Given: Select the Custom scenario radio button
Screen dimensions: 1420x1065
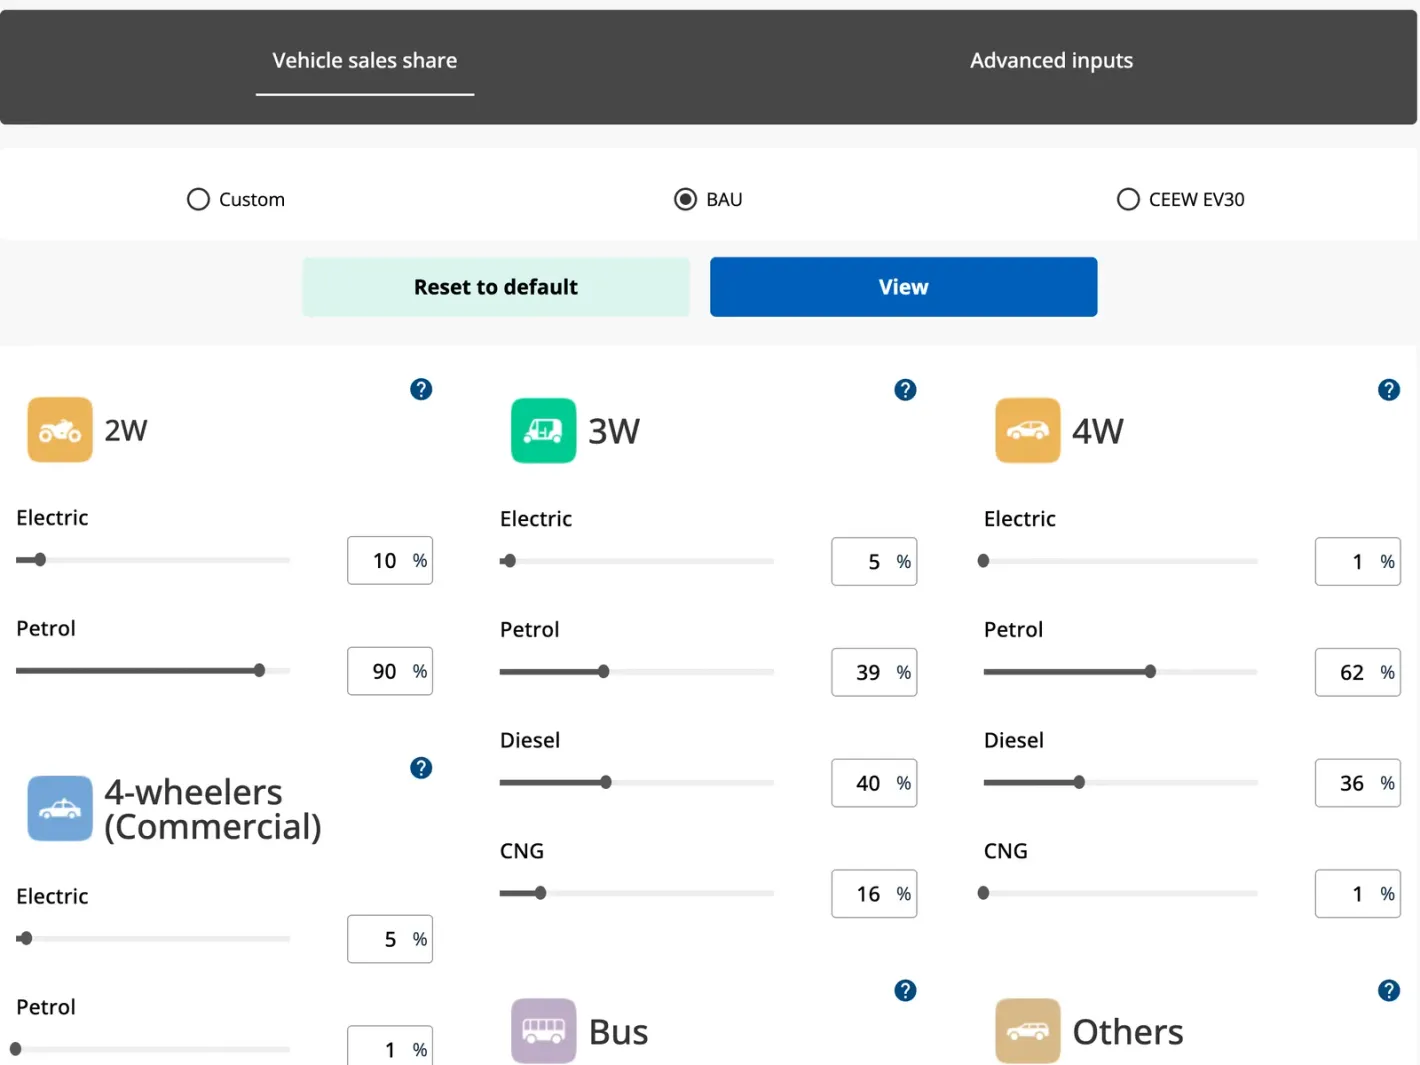Looking at the screenshot, I should point(198,199).
